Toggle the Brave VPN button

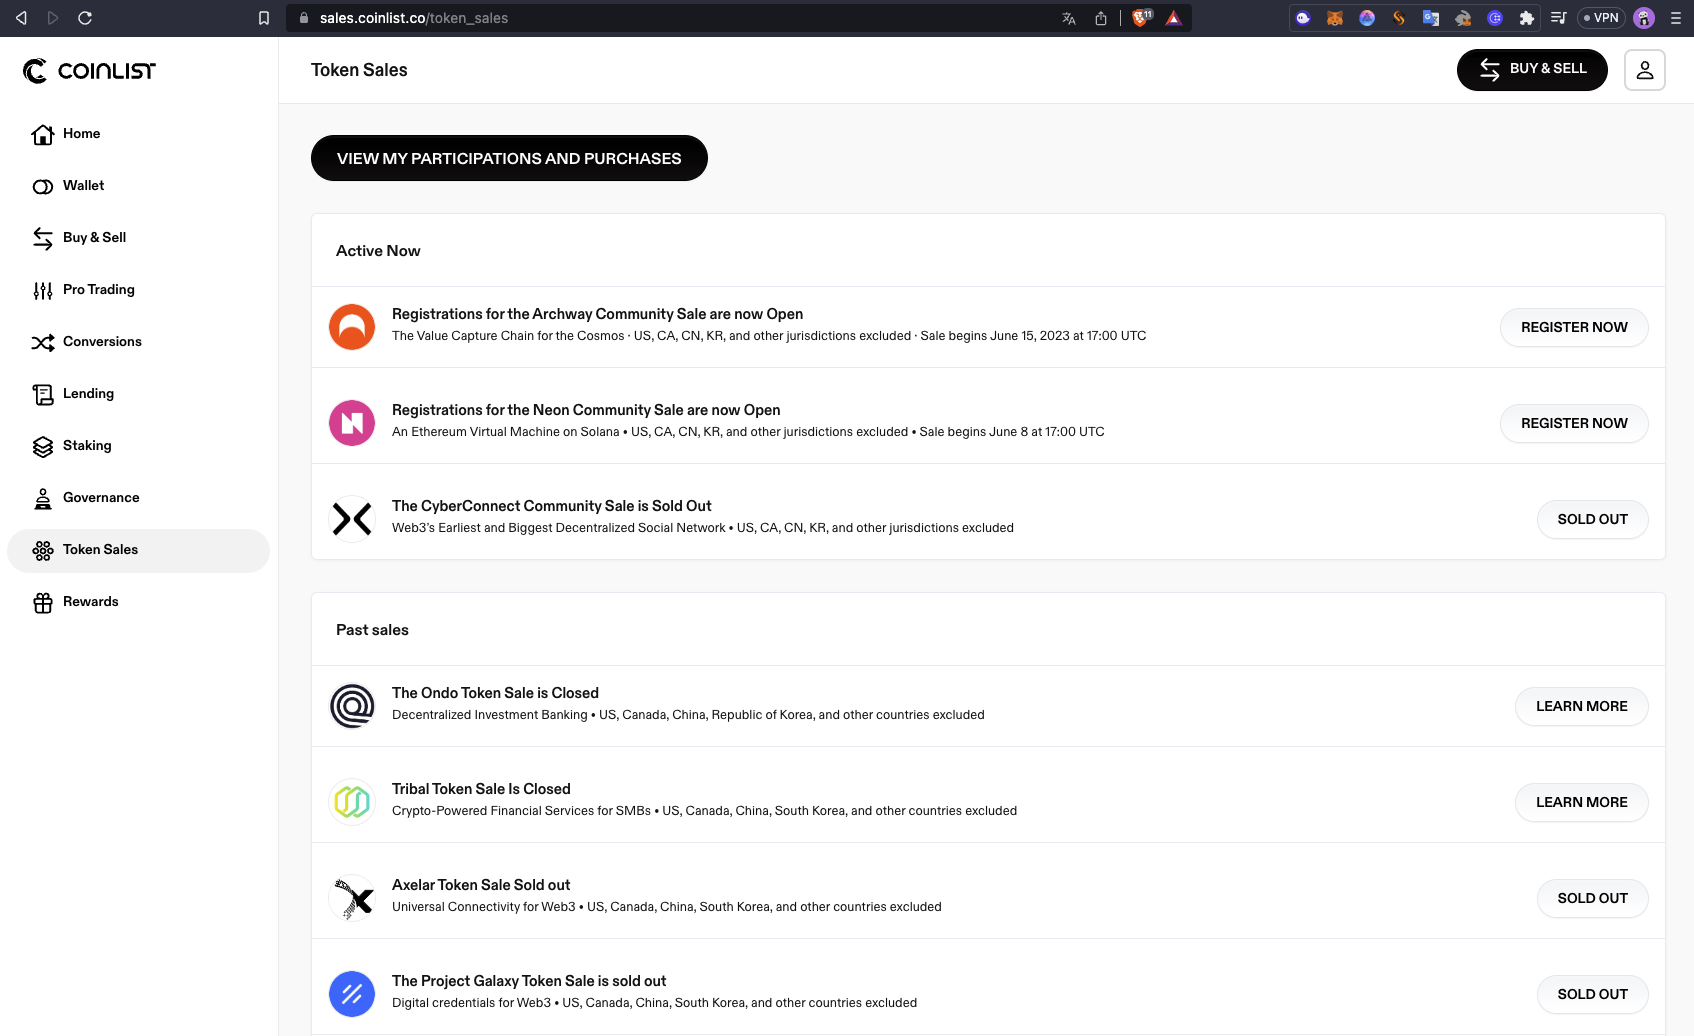[x=1601, y=18]
